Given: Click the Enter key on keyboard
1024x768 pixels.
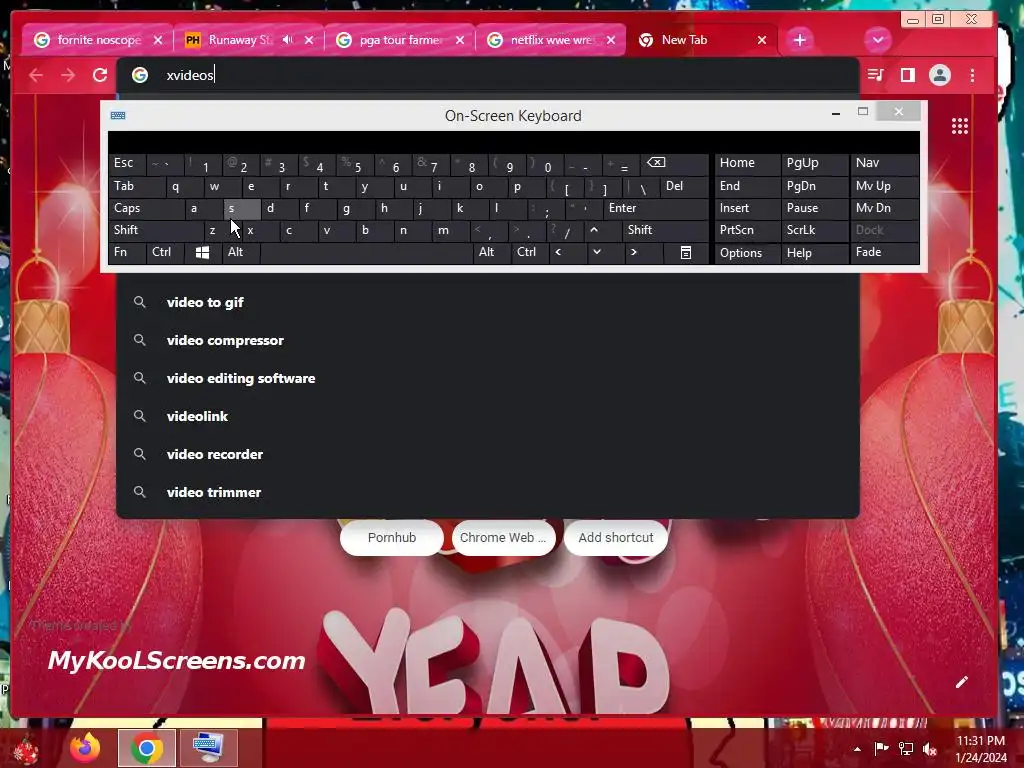Looking at the screenshot, I should [656, 208].
